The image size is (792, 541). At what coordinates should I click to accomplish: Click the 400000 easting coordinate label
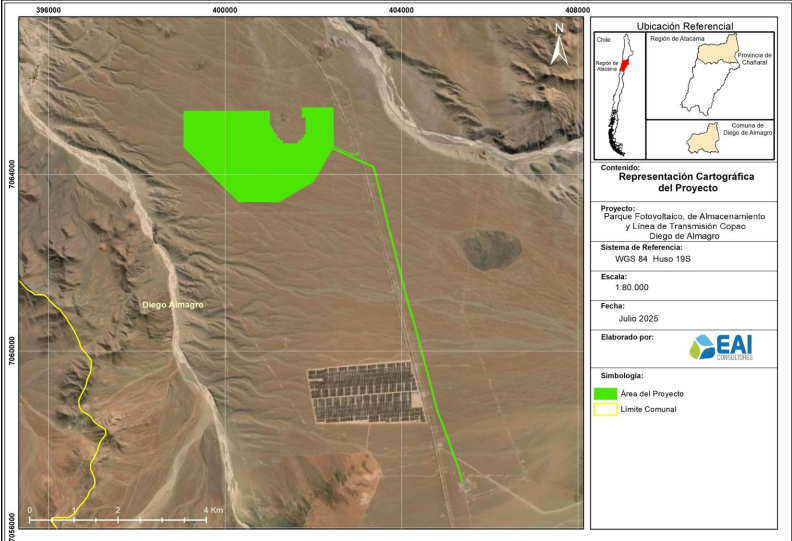(225, 10)
